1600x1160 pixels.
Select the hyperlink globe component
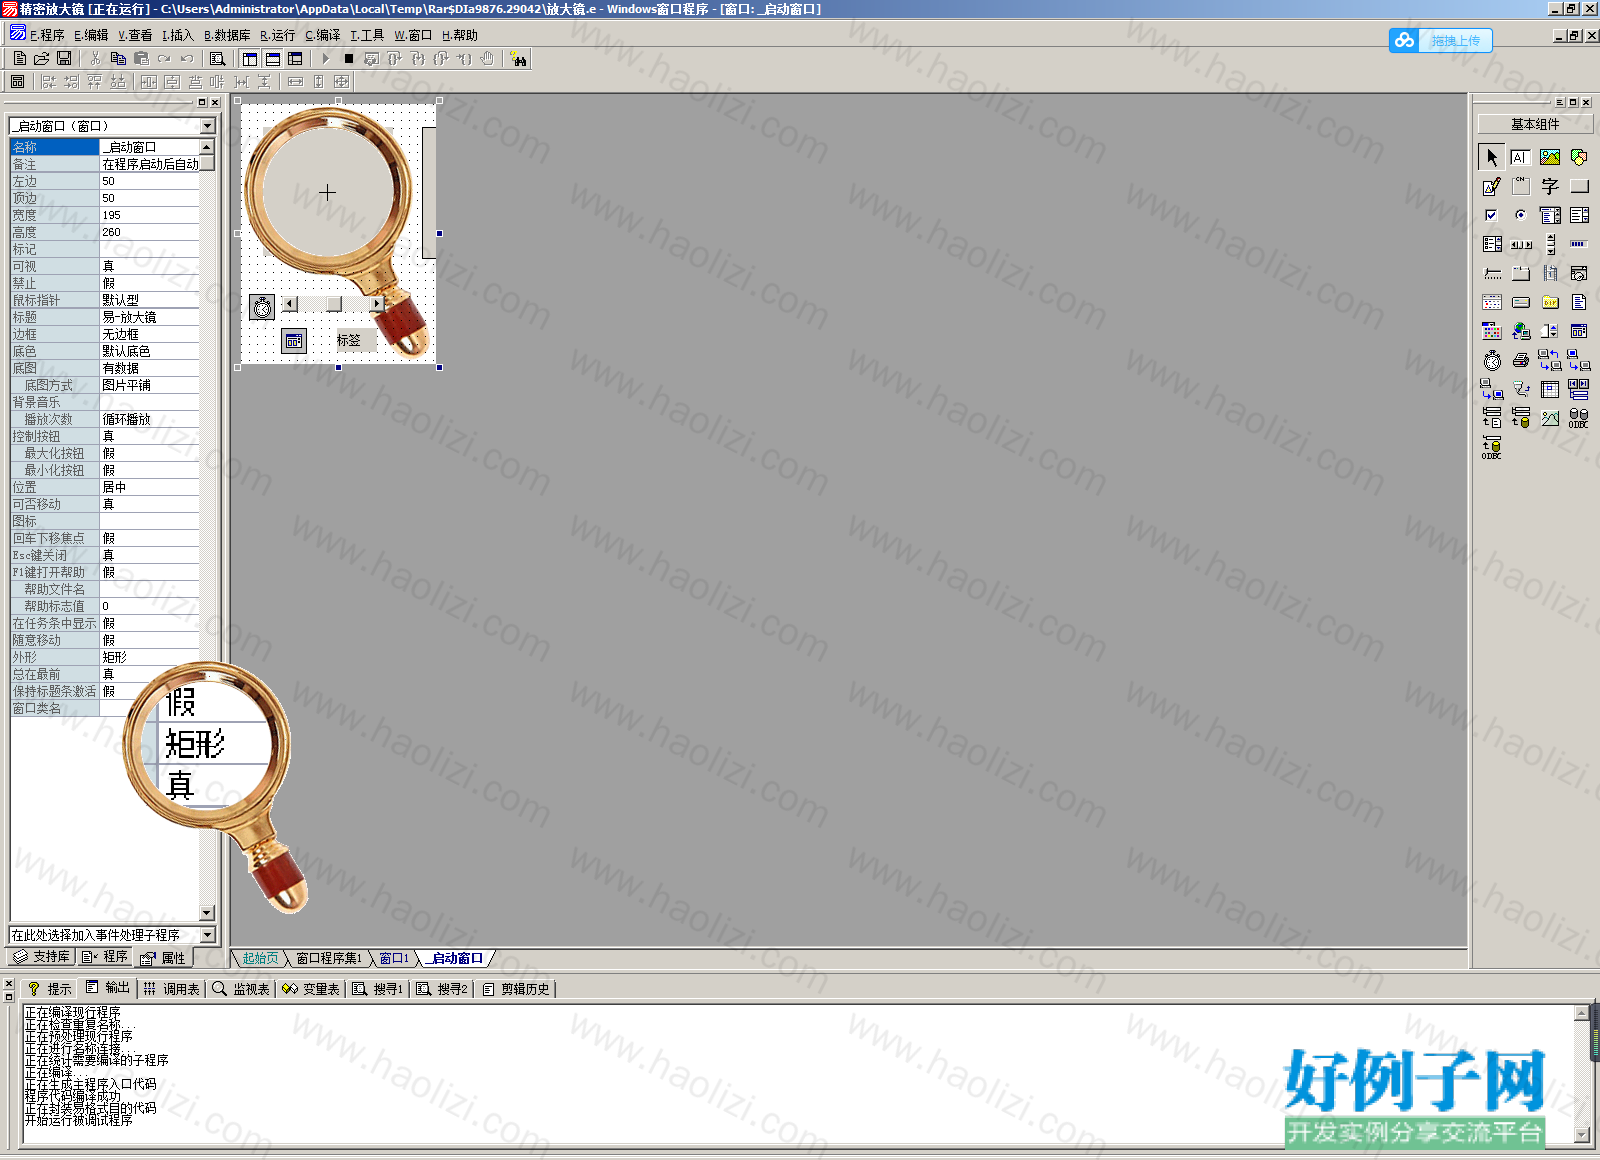(x=1520, y=331)
